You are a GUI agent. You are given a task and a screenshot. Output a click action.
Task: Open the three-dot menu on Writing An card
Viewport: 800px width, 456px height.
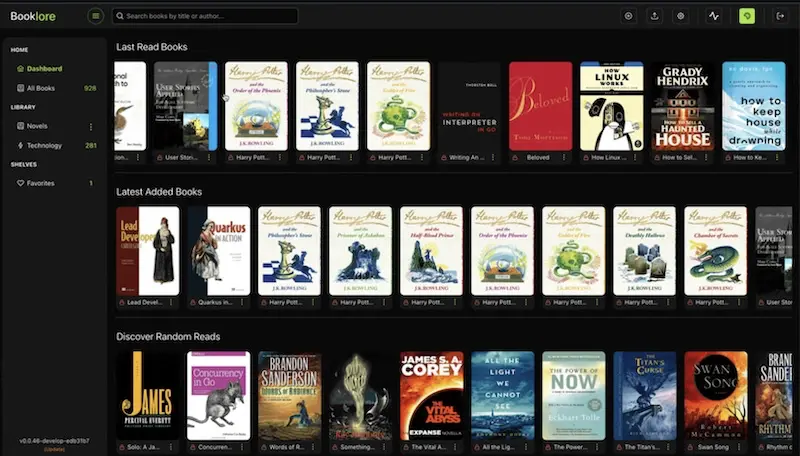(x=493, y=158)
